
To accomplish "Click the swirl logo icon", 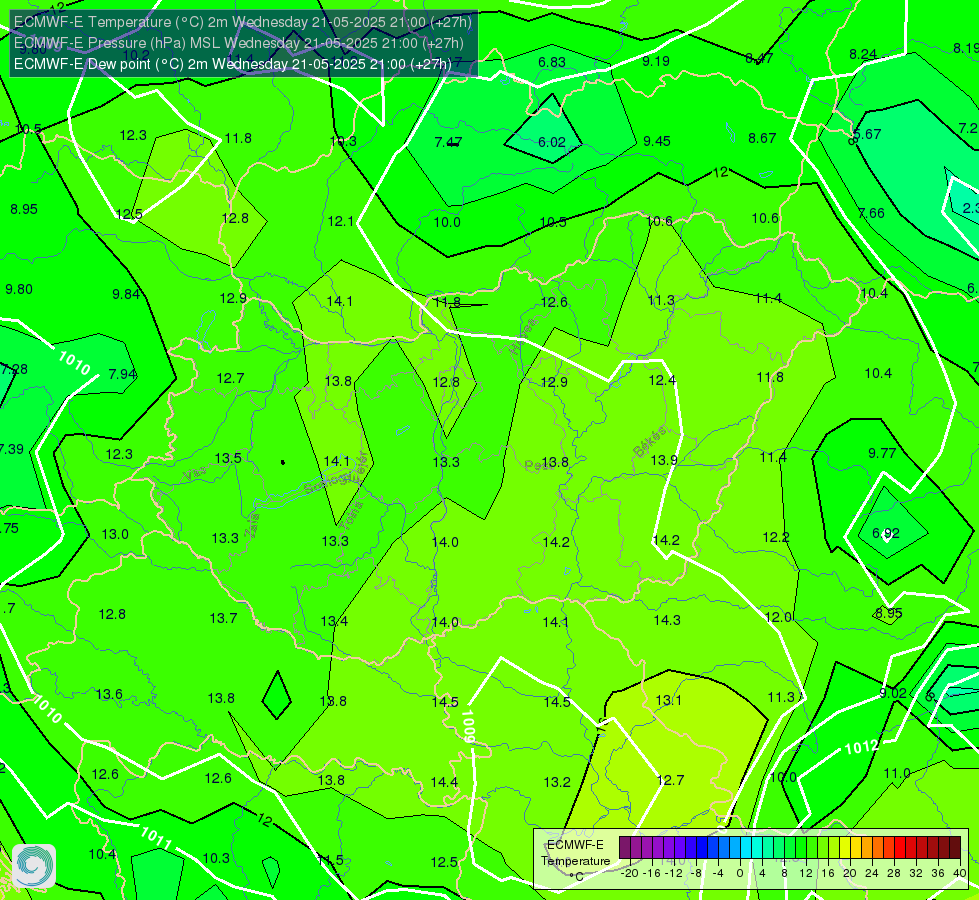I will tap(34, 866).
